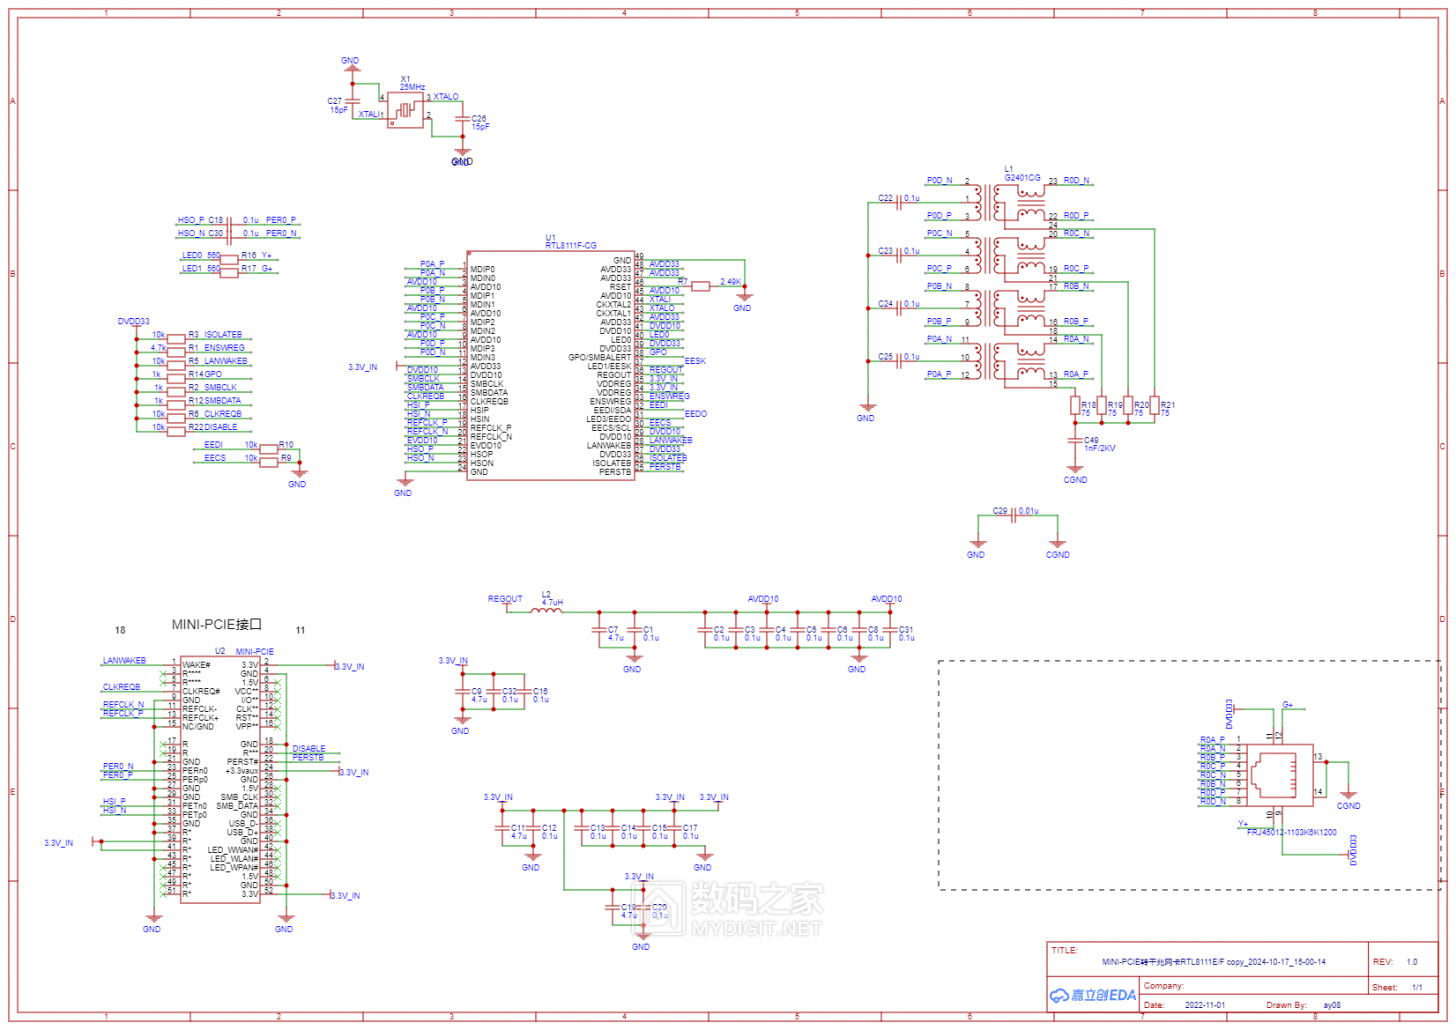Select the MINI-PCIE接口 text label
This screenshot has height=1030, width=1456.
click(x=216, y=625)
